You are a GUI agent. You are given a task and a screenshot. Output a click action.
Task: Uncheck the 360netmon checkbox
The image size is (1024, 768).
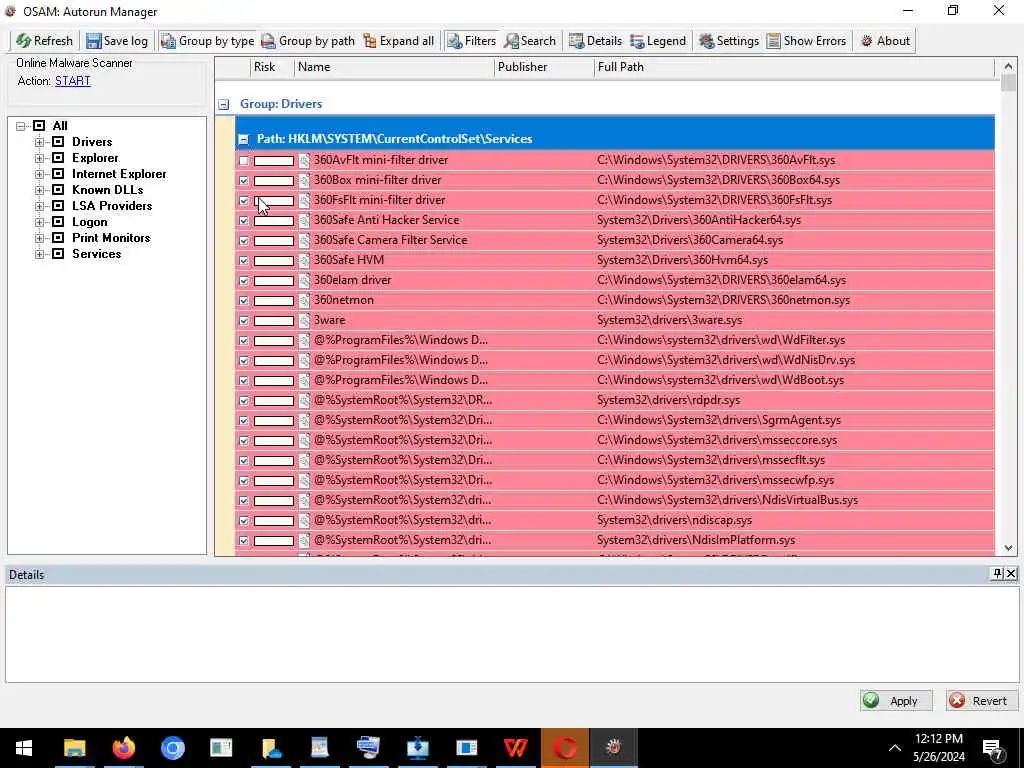[244, 300]
